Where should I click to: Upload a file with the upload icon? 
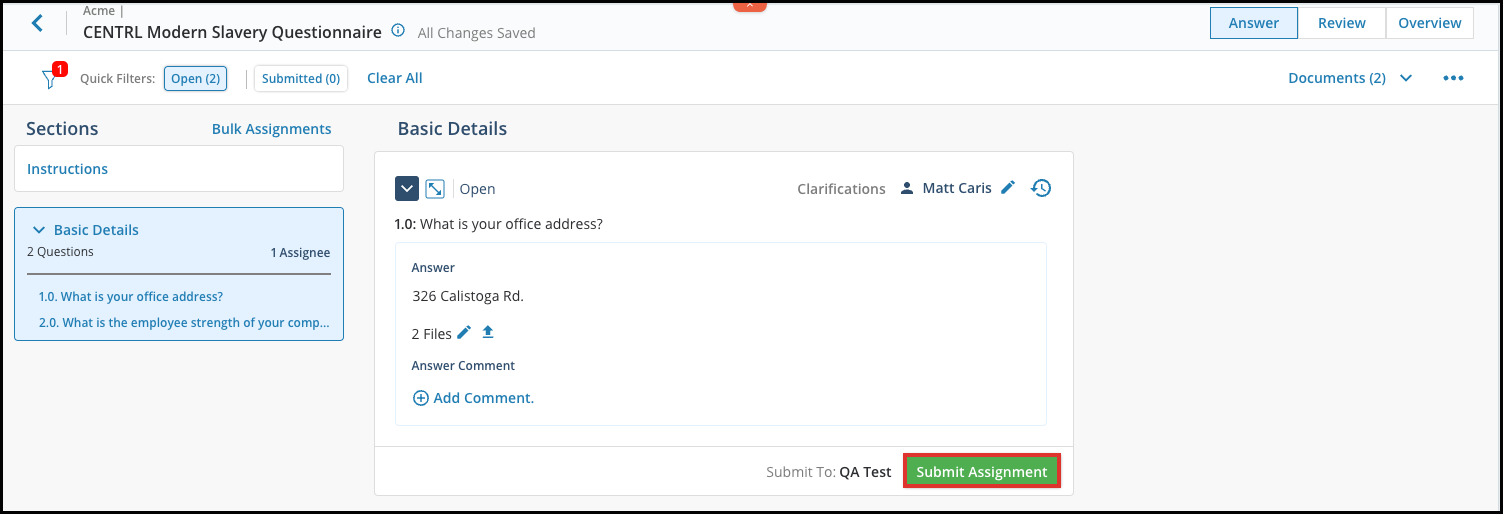pos(488,332)
